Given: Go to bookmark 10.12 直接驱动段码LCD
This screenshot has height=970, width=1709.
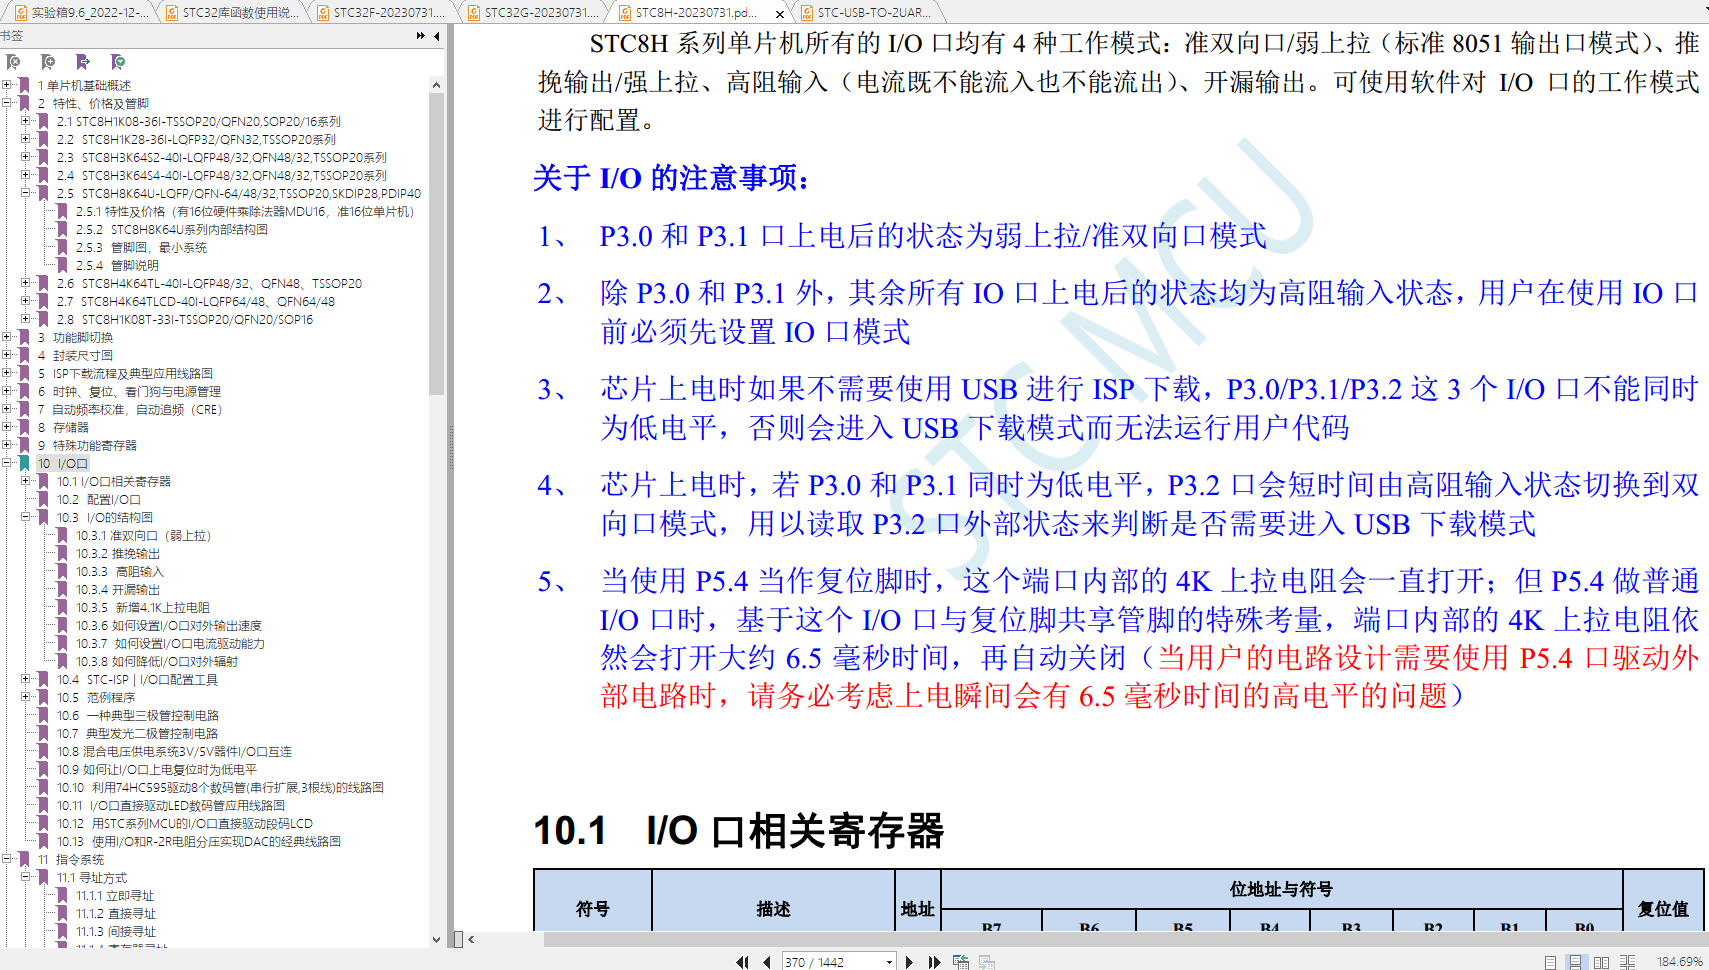Looking at the screenshot, I should pyautogui.click(x=184, y=823).
